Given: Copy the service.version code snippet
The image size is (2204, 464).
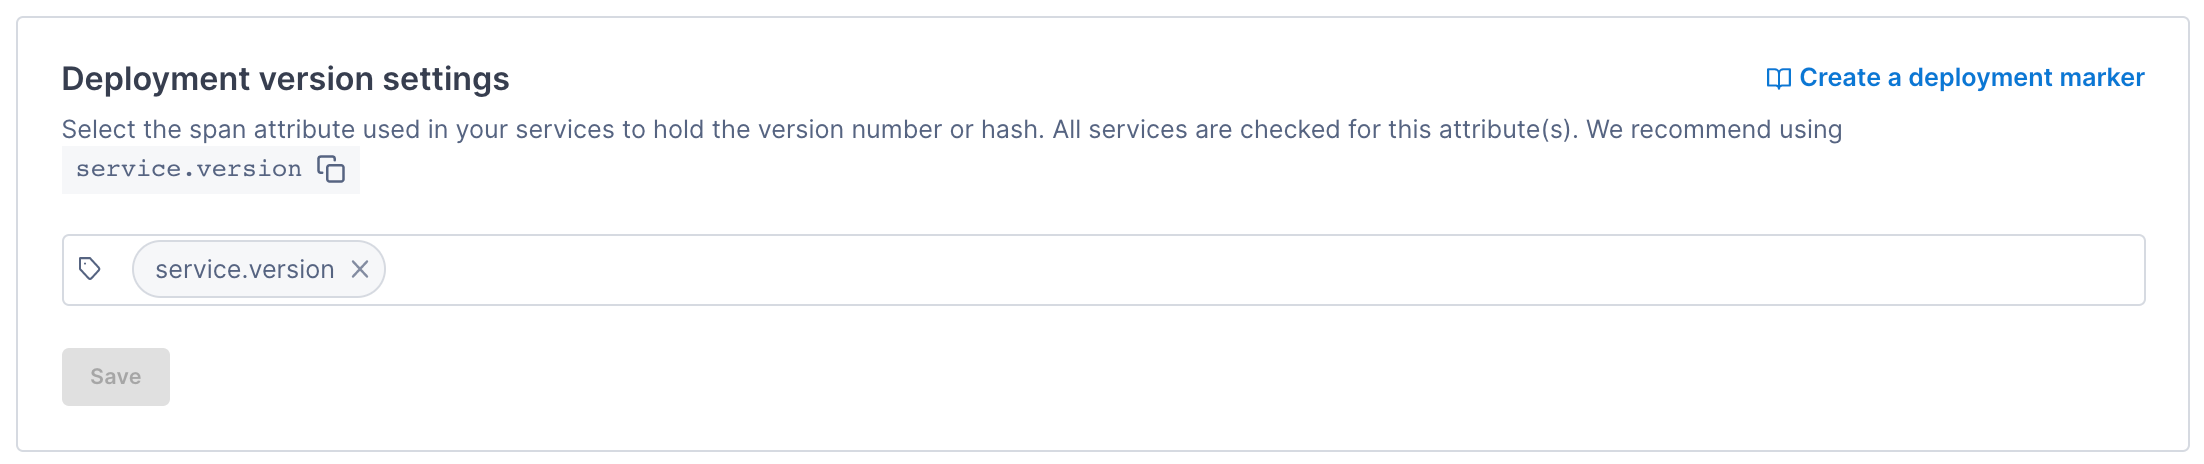Looking at the screenshot, I should tap(331, 169).
